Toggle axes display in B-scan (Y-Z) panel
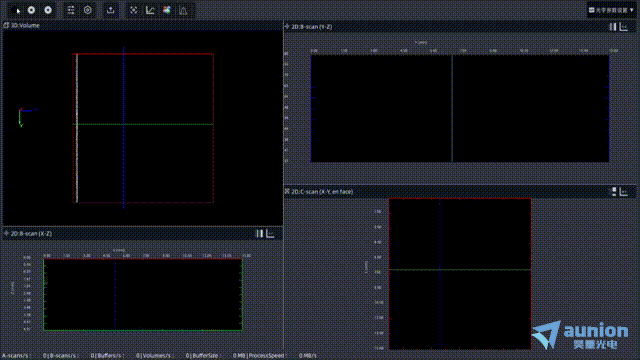 [x=624, y=27]
